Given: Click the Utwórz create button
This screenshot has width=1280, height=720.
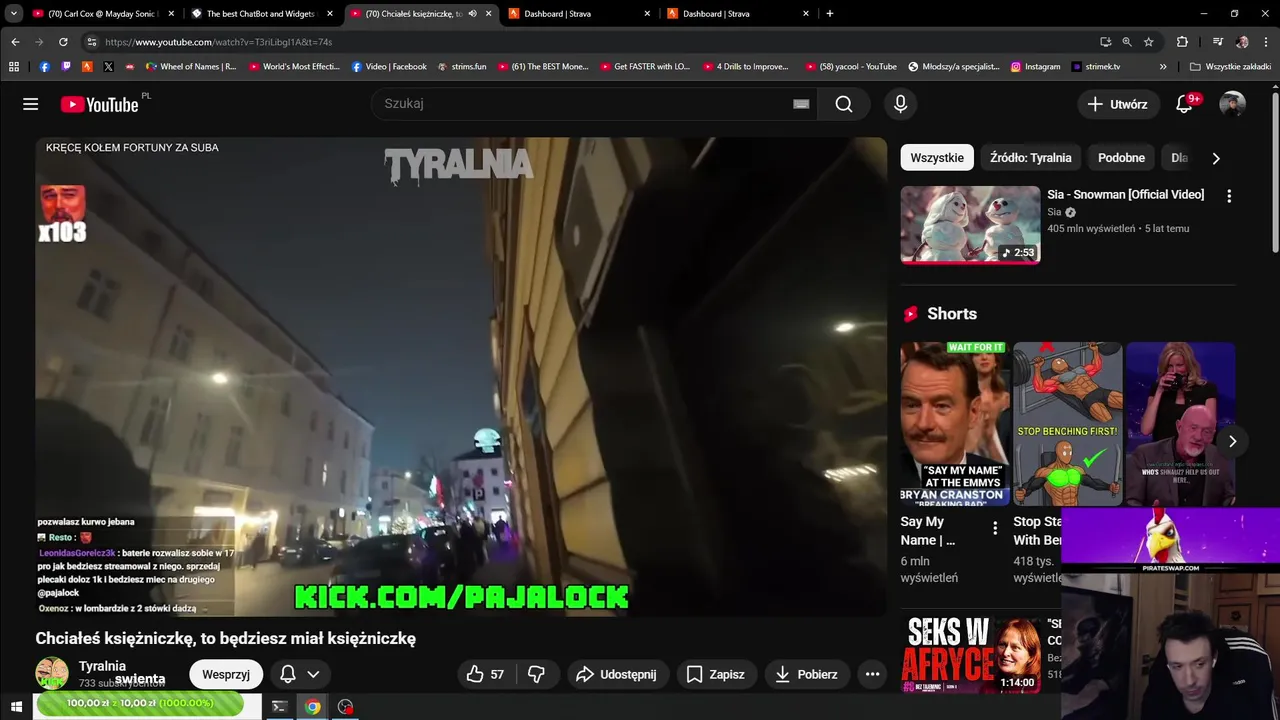Looking at the screenshot, I should (x=1118, y=104).
